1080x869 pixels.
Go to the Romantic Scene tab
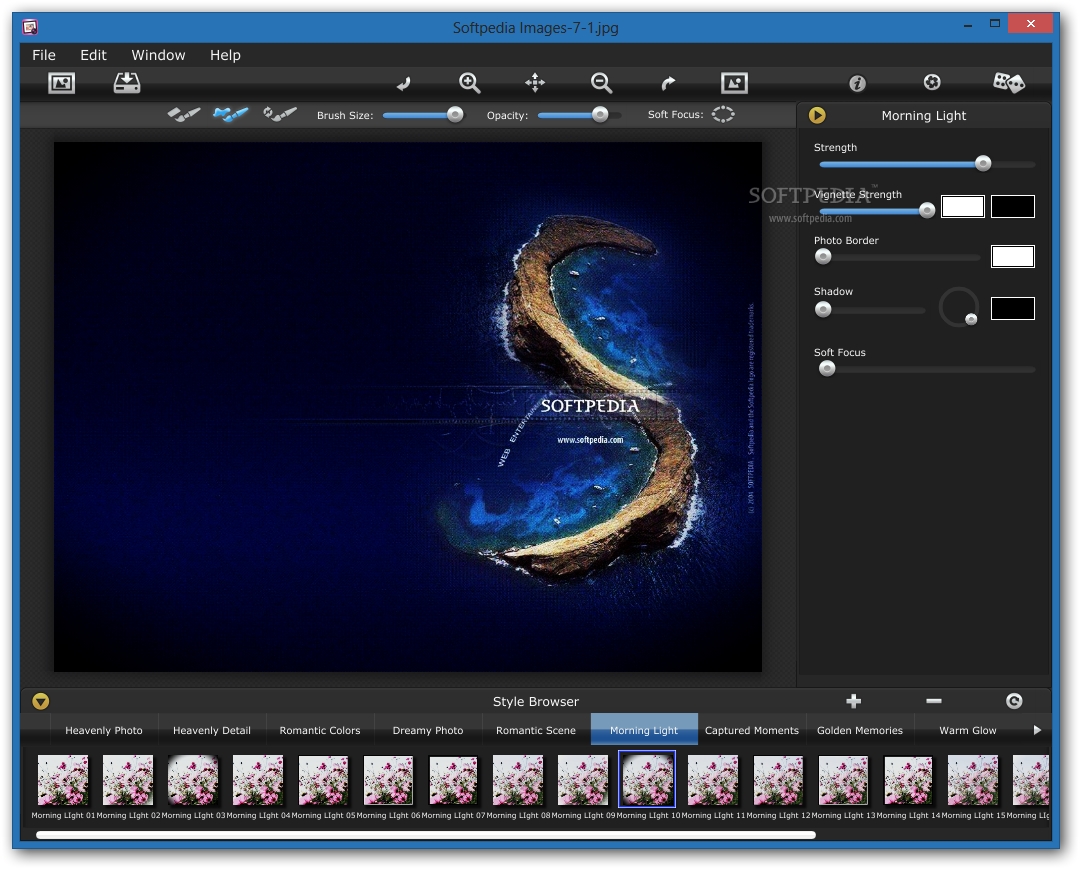pos(536,730)
